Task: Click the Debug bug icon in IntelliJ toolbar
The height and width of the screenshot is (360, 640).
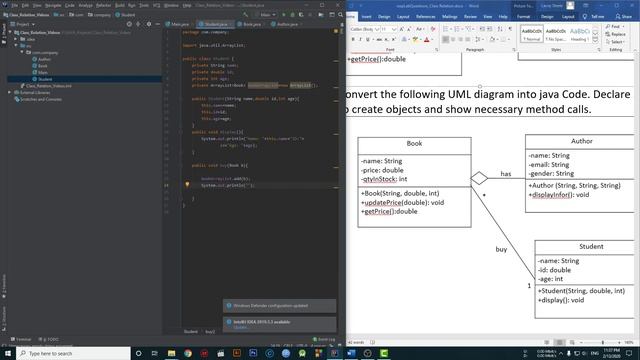Action: pos(292,15)
